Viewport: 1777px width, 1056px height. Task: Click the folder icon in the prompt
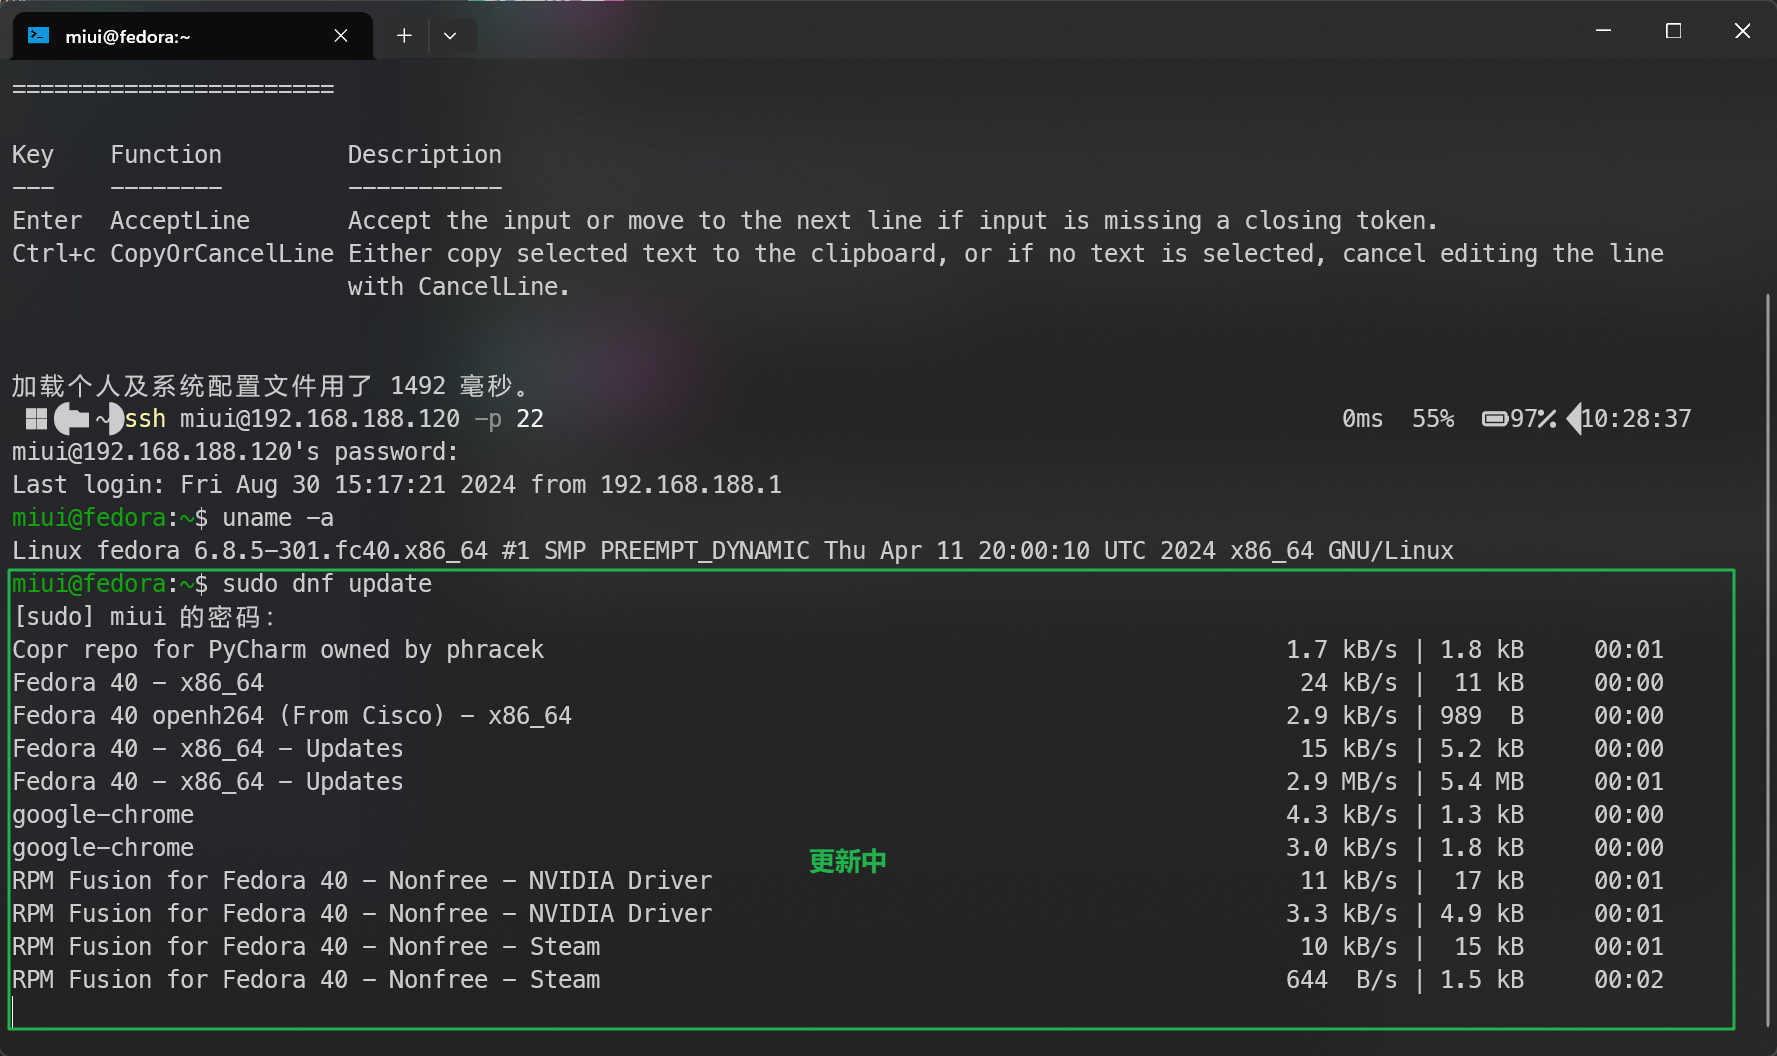[71, 419]
